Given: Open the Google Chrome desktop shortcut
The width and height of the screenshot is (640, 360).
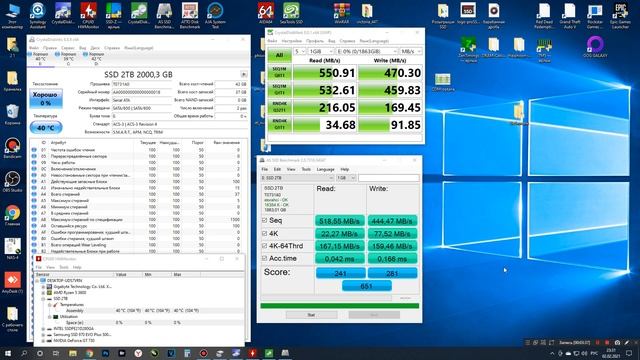Looking at the screenshot, I should (12, 215).
